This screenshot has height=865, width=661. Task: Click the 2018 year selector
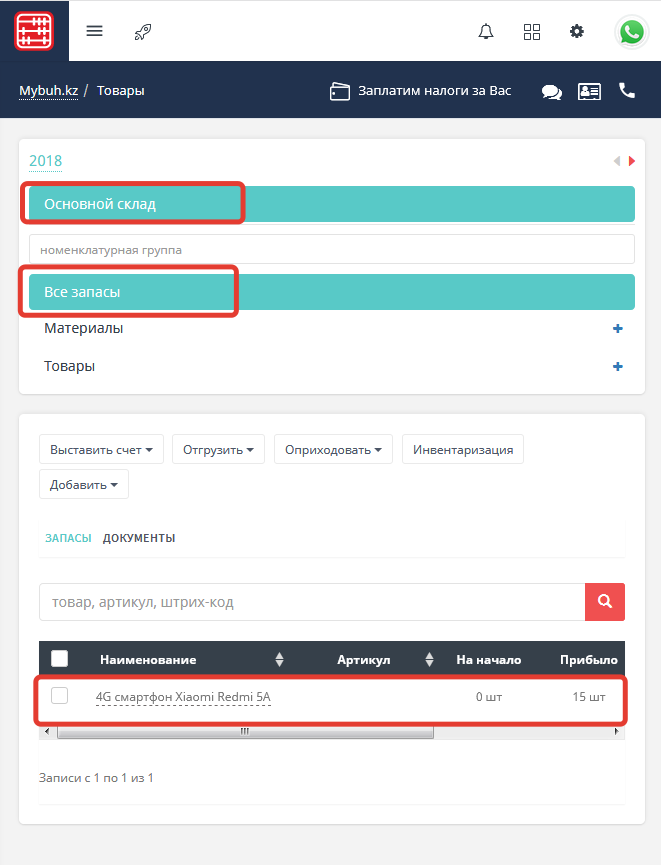click(x=45, y=161)
